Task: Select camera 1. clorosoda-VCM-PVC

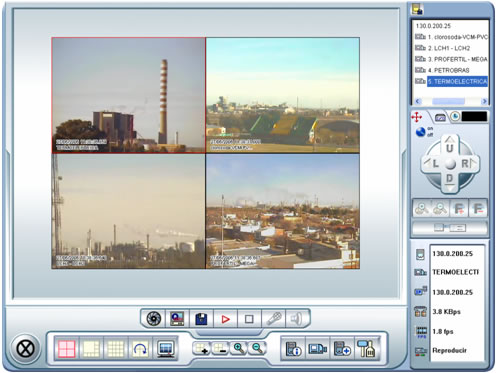Action: tap(451, 37)
